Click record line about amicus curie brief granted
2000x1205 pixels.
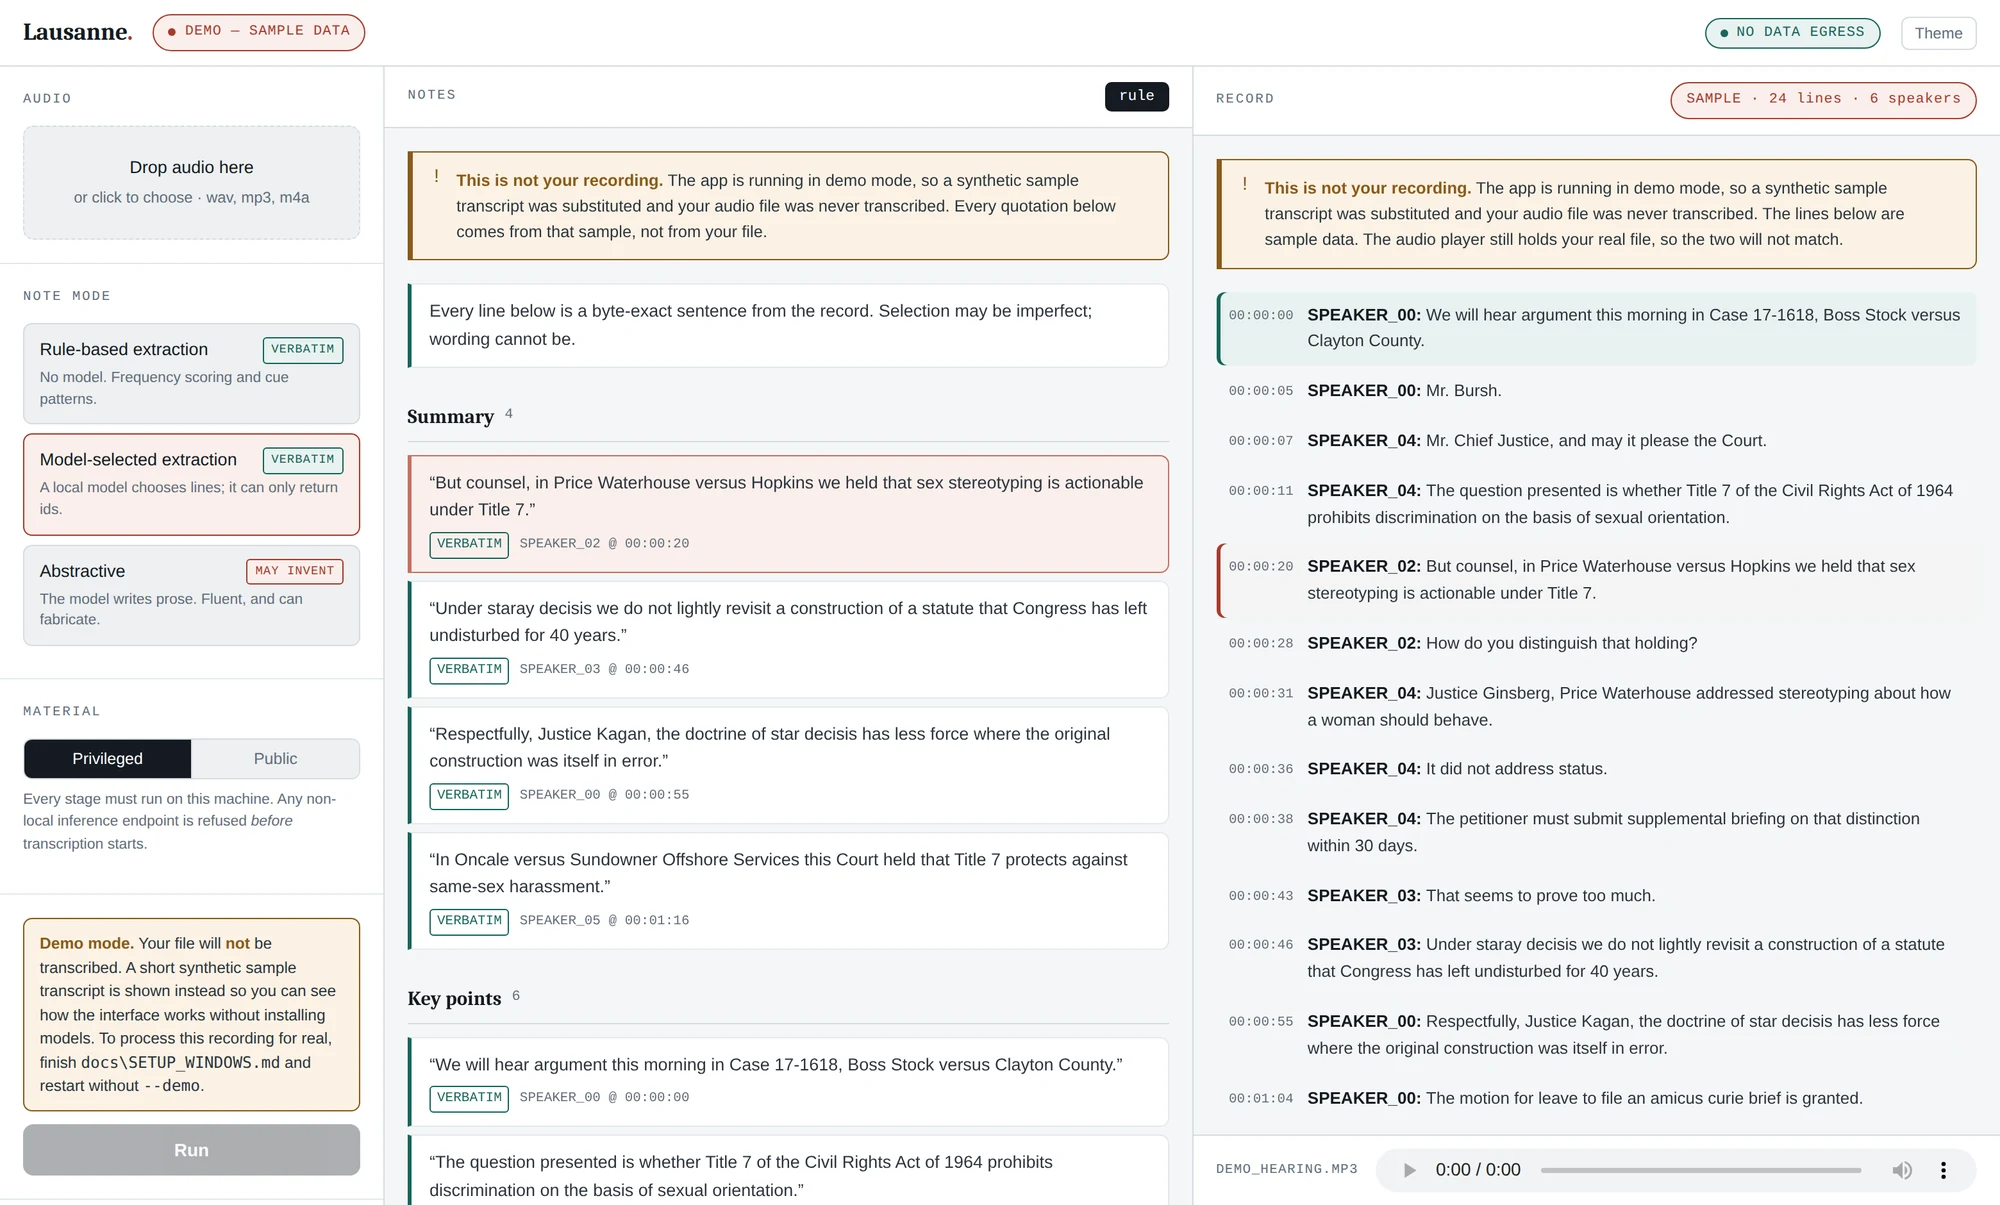click(1596, 1098)
